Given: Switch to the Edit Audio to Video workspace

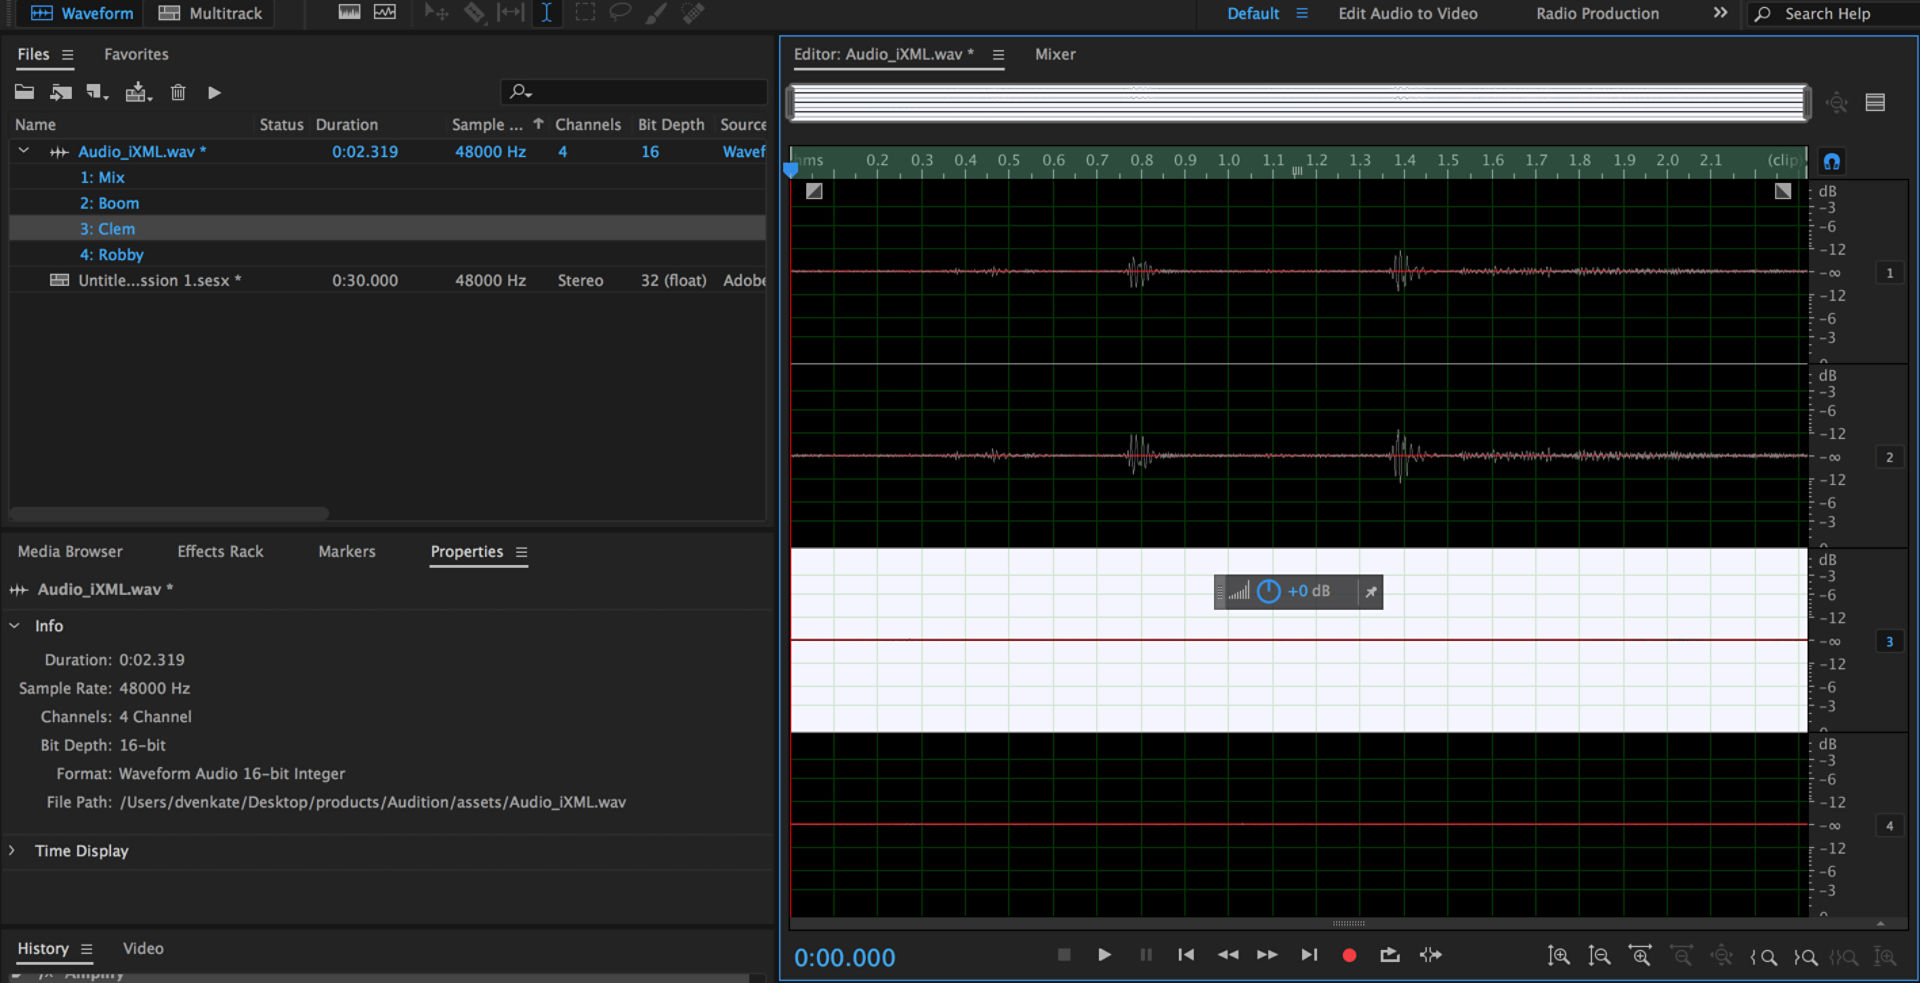Looking at the screenshot, I should click(1406, 14).
